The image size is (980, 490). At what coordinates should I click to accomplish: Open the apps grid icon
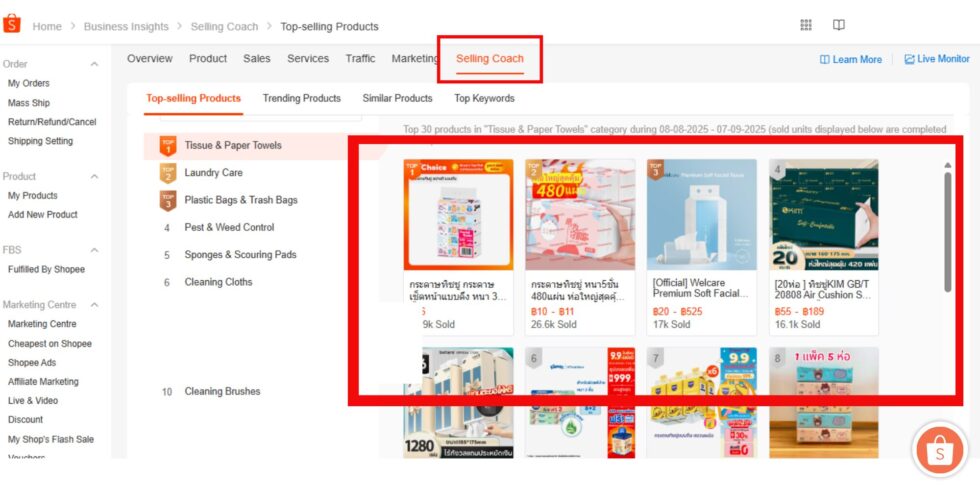(x=806, y=25)
